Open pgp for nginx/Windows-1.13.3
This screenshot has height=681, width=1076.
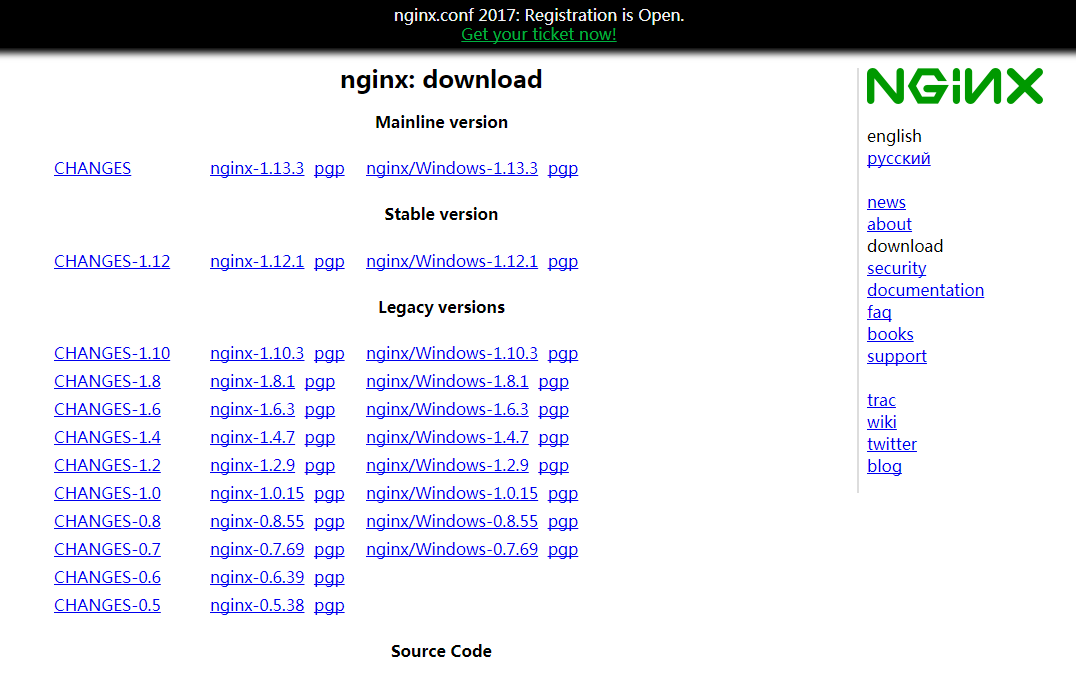563,169
